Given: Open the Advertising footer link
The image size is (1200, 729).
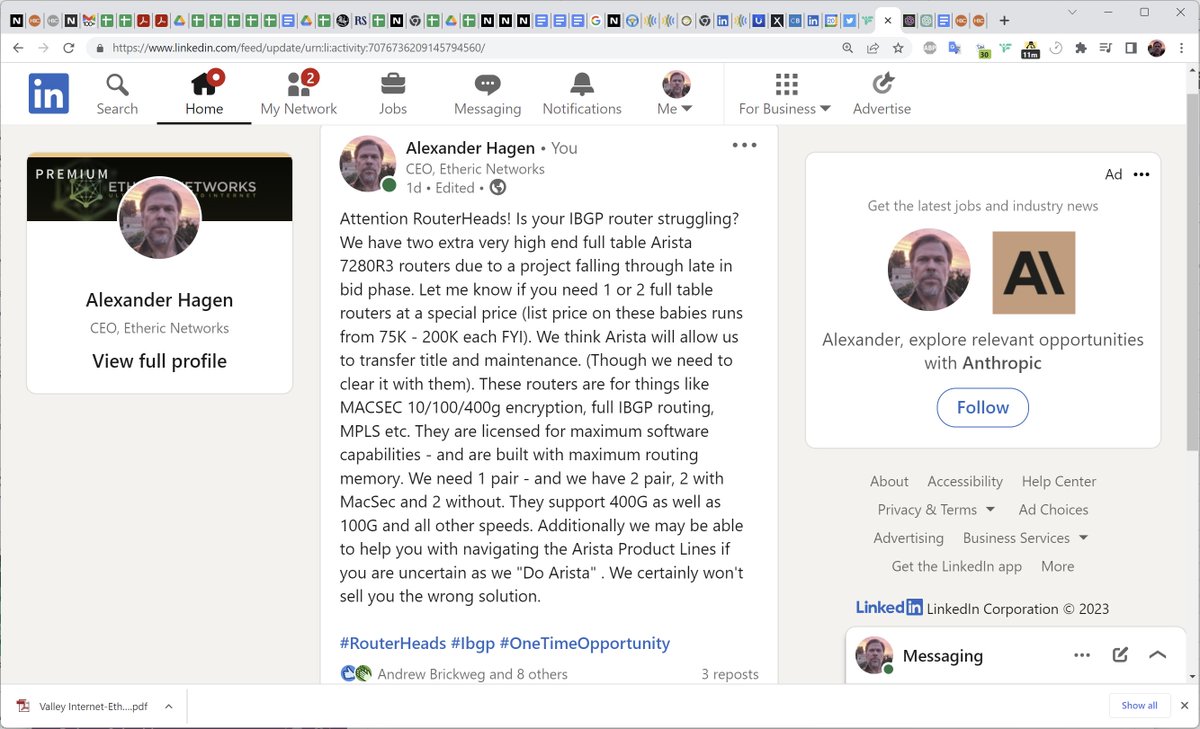Looking at the screenshot, I should coord(908,538).
